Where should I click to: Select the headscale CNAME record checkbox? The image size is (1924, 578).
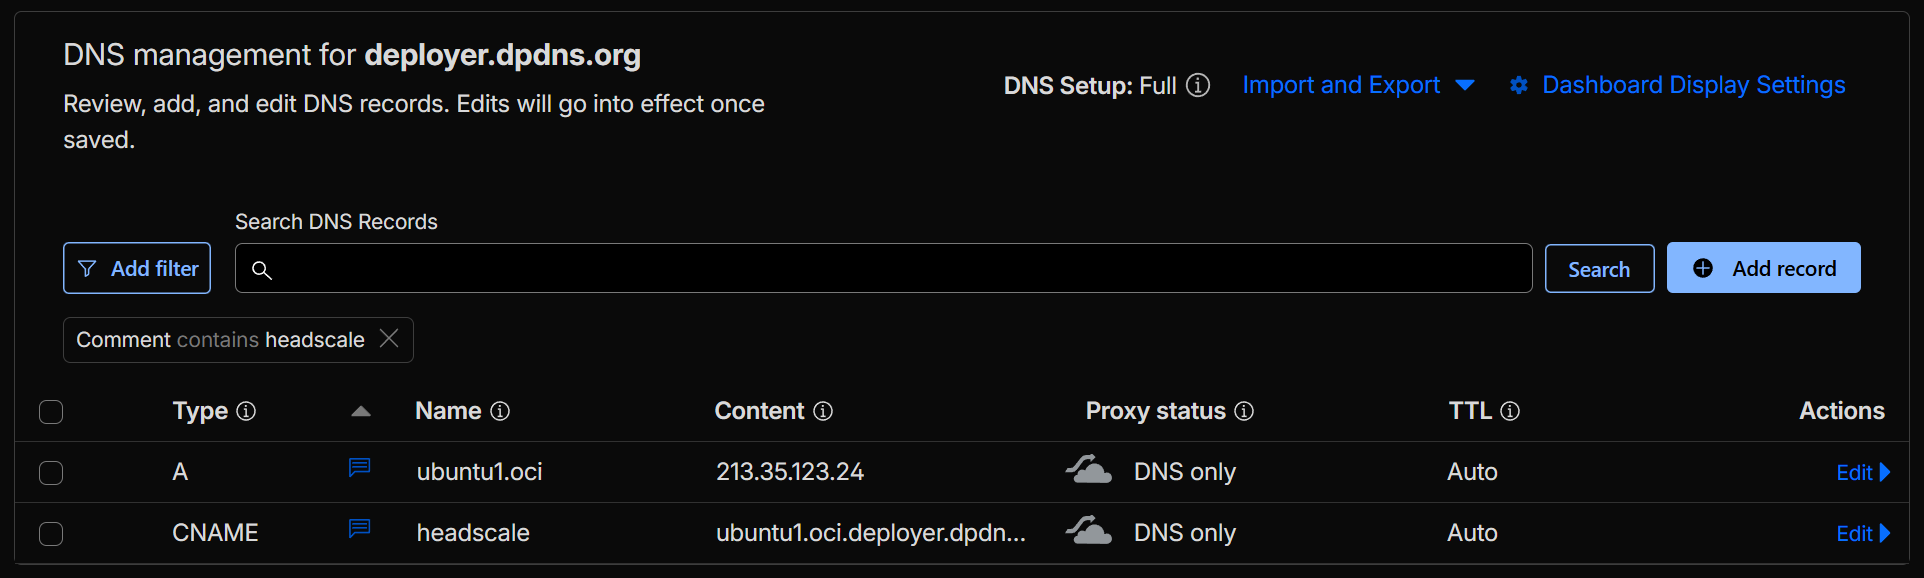pos(51,534)
